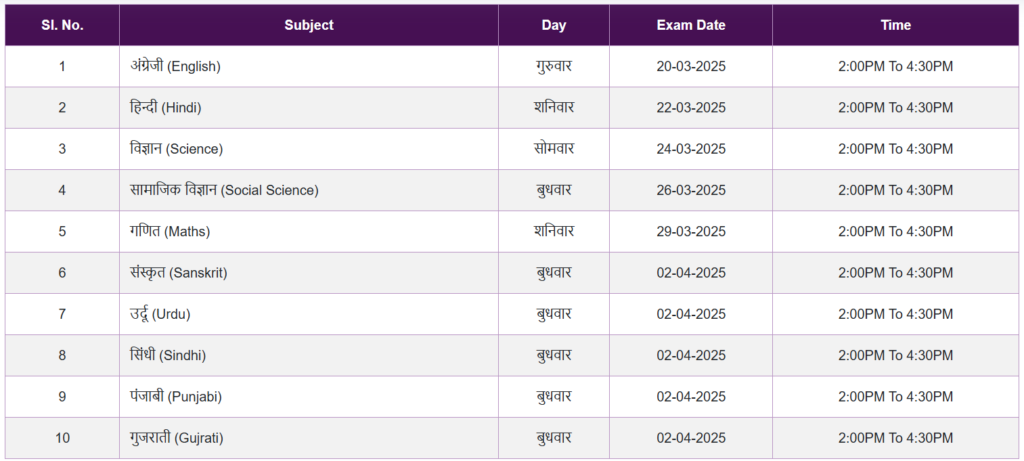Select the Maths subject cell
Image resolution: width=1024 pixels, height=461 pixels.
tap(309, 231)
